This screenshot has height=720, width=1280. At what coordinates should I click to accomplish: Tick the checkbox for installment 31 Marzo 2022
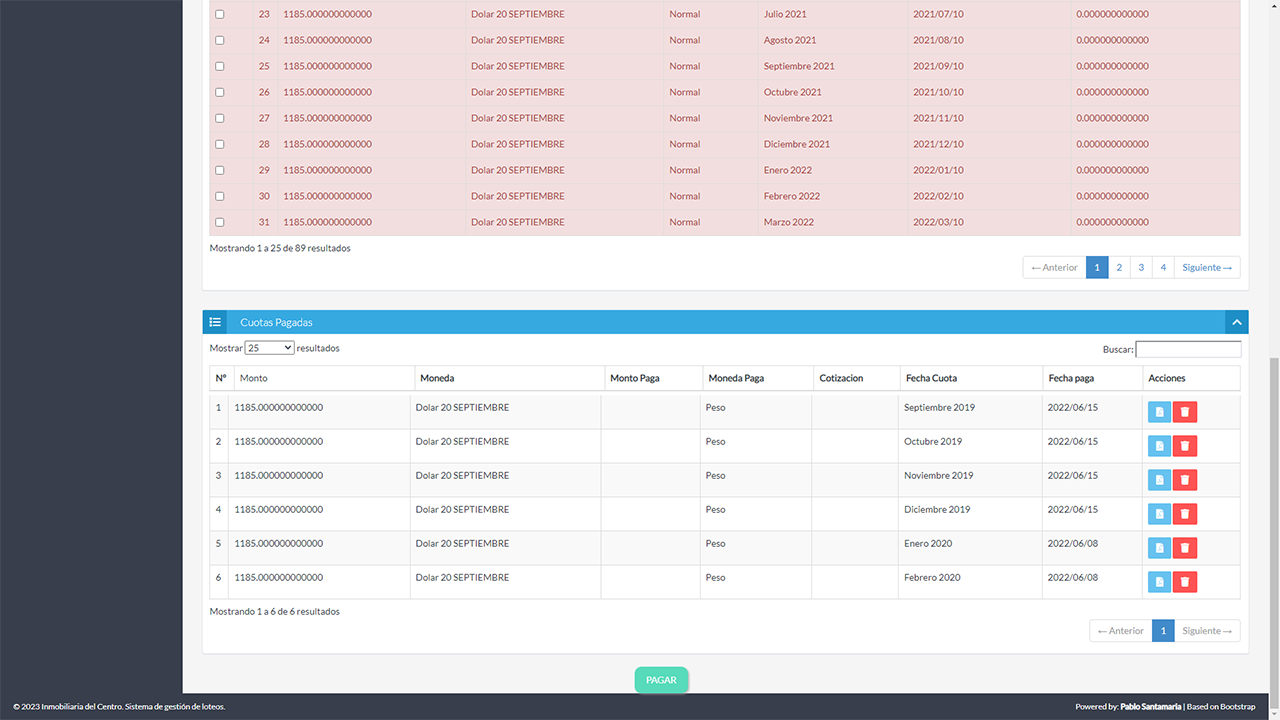pyautogui.click(x=220, y=222)
